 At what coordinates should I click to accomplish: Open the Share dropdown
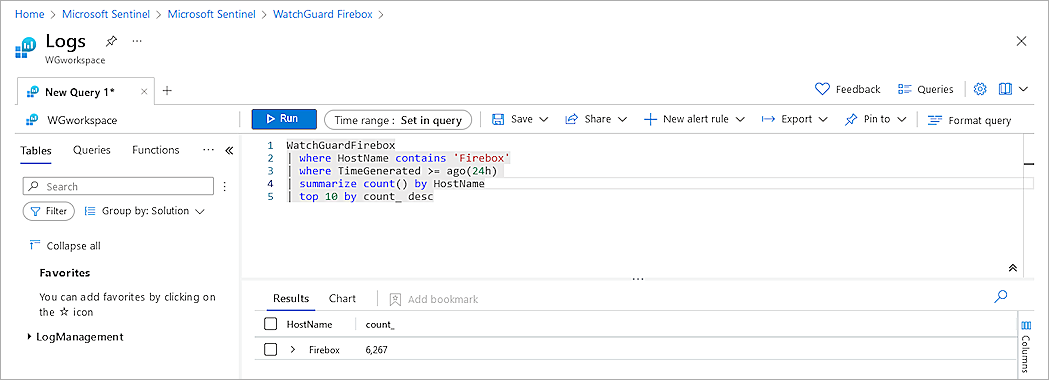(x=596, y=119)
